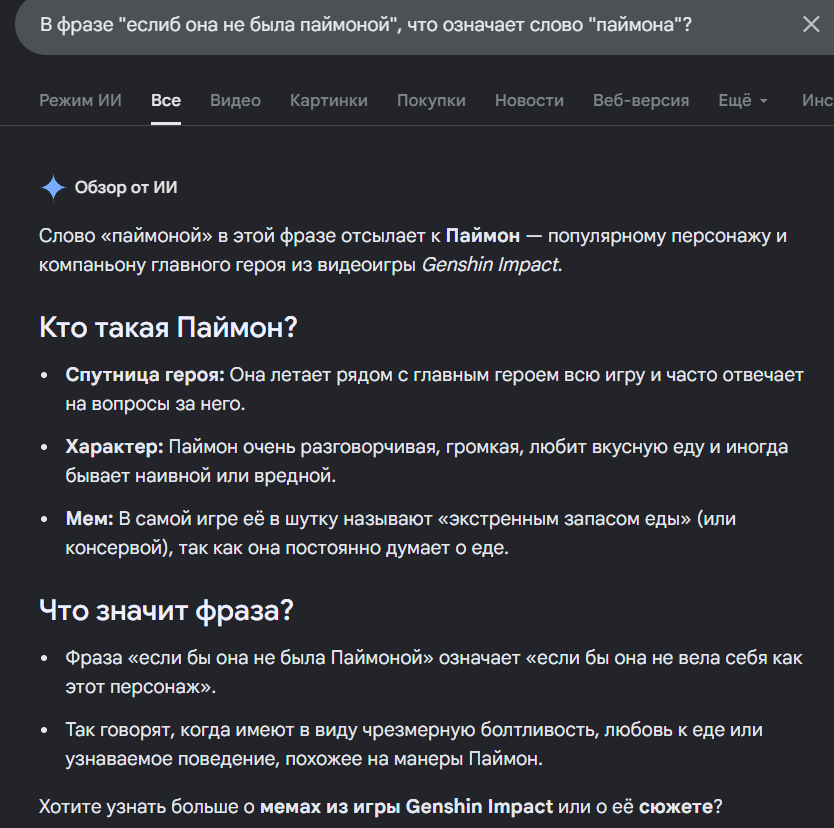834x828 pixels.
Task: Switch to Веб-версия results
Action: (641, 100)
